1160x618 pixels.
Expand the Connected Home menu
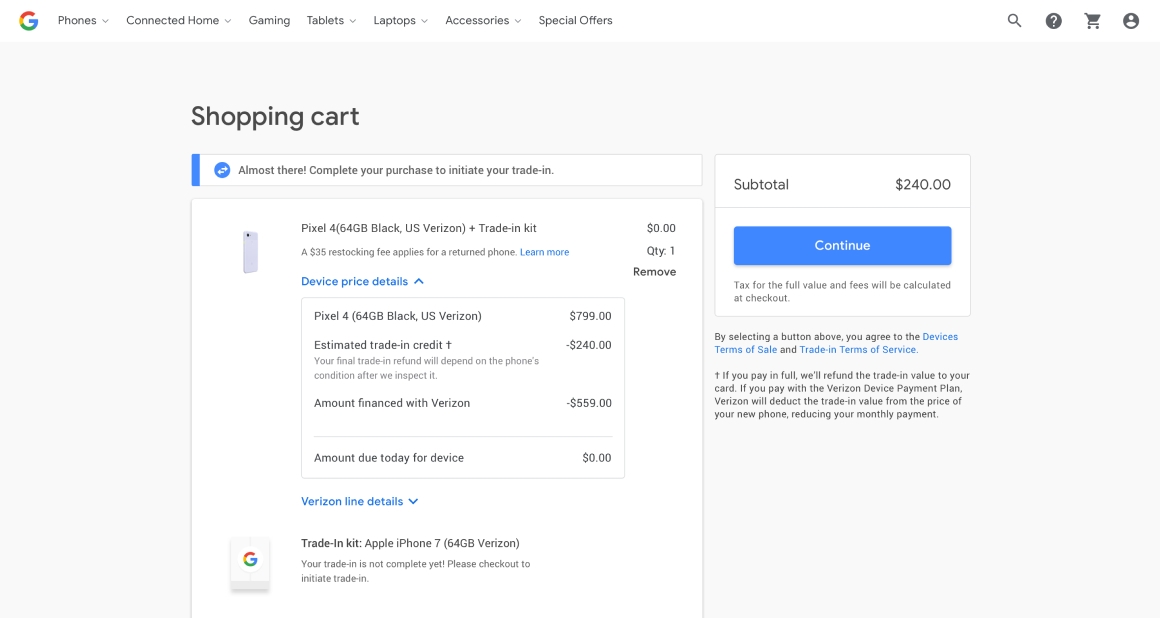click(178, 21)
